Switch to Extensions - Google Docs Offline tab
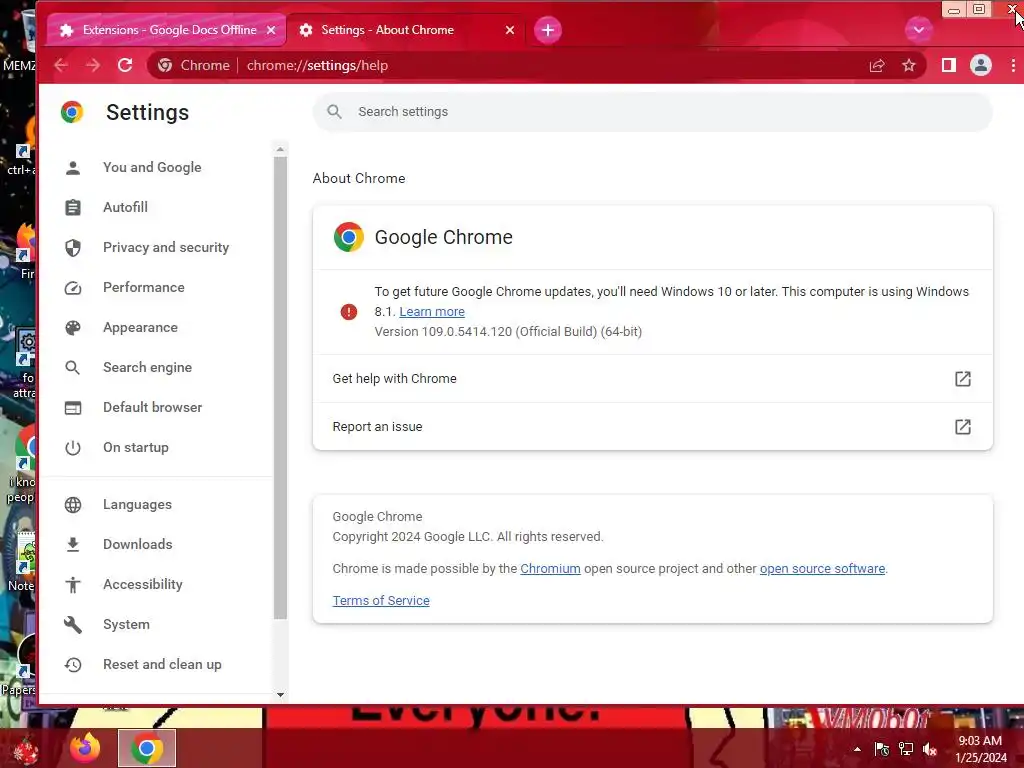 click(167, 30)
